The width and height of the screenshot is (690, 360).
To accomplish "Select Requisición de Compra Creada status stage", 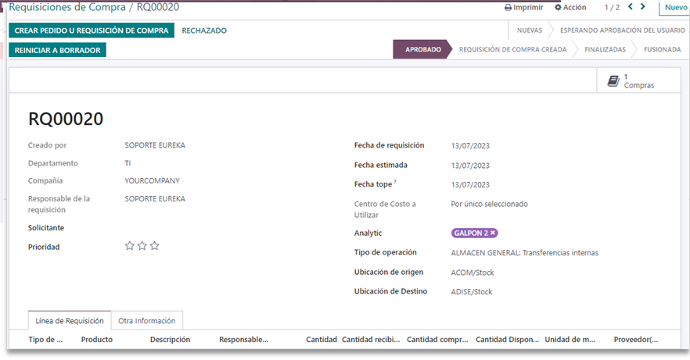I will pos(513,50).
